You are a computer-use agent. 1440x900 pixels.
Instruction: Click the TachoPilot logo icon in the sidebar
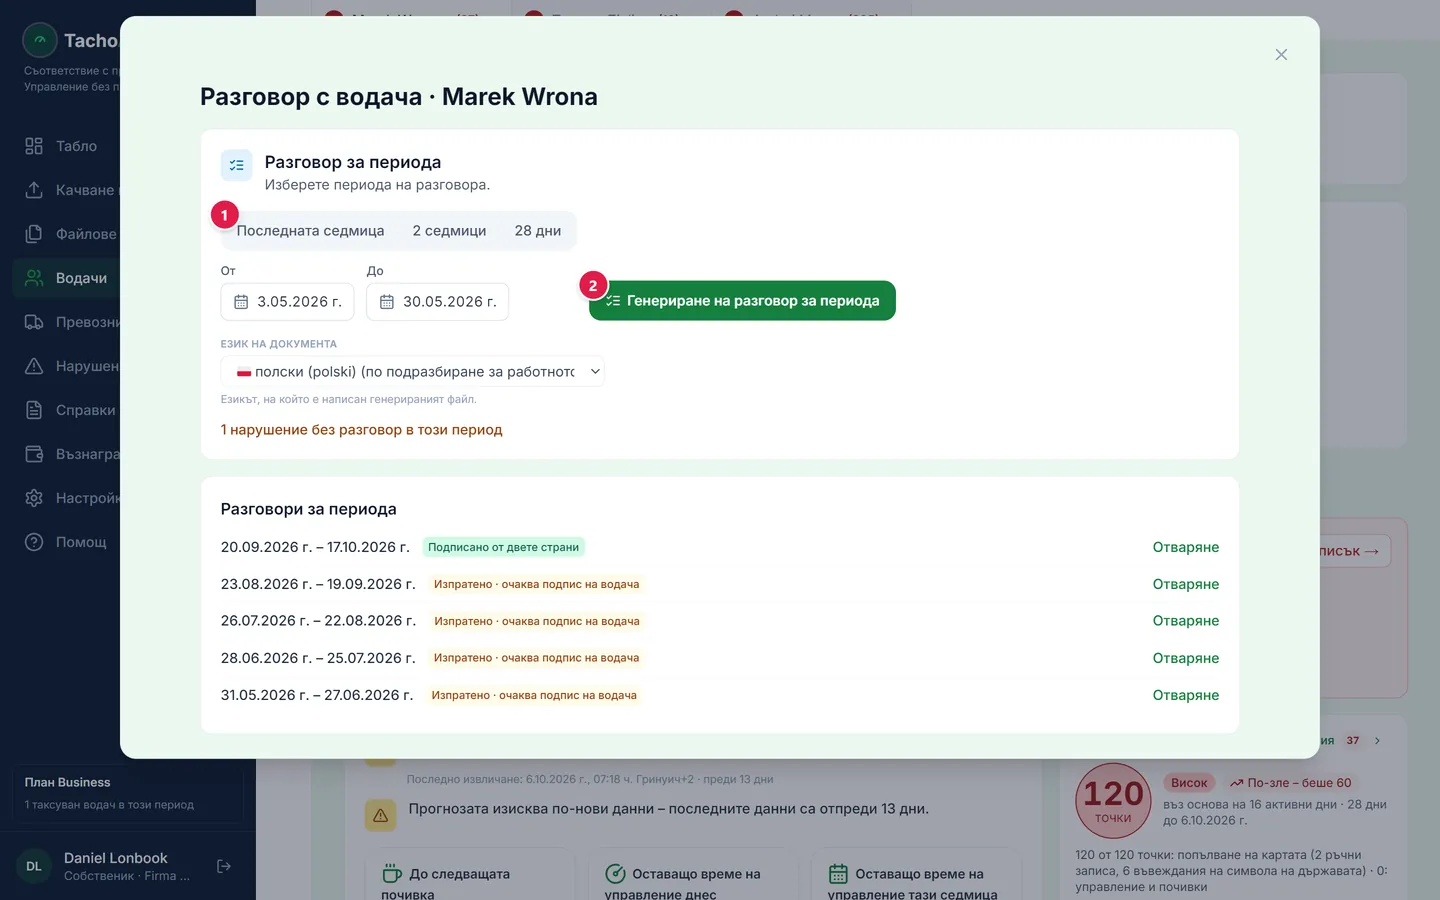(40, 41)
